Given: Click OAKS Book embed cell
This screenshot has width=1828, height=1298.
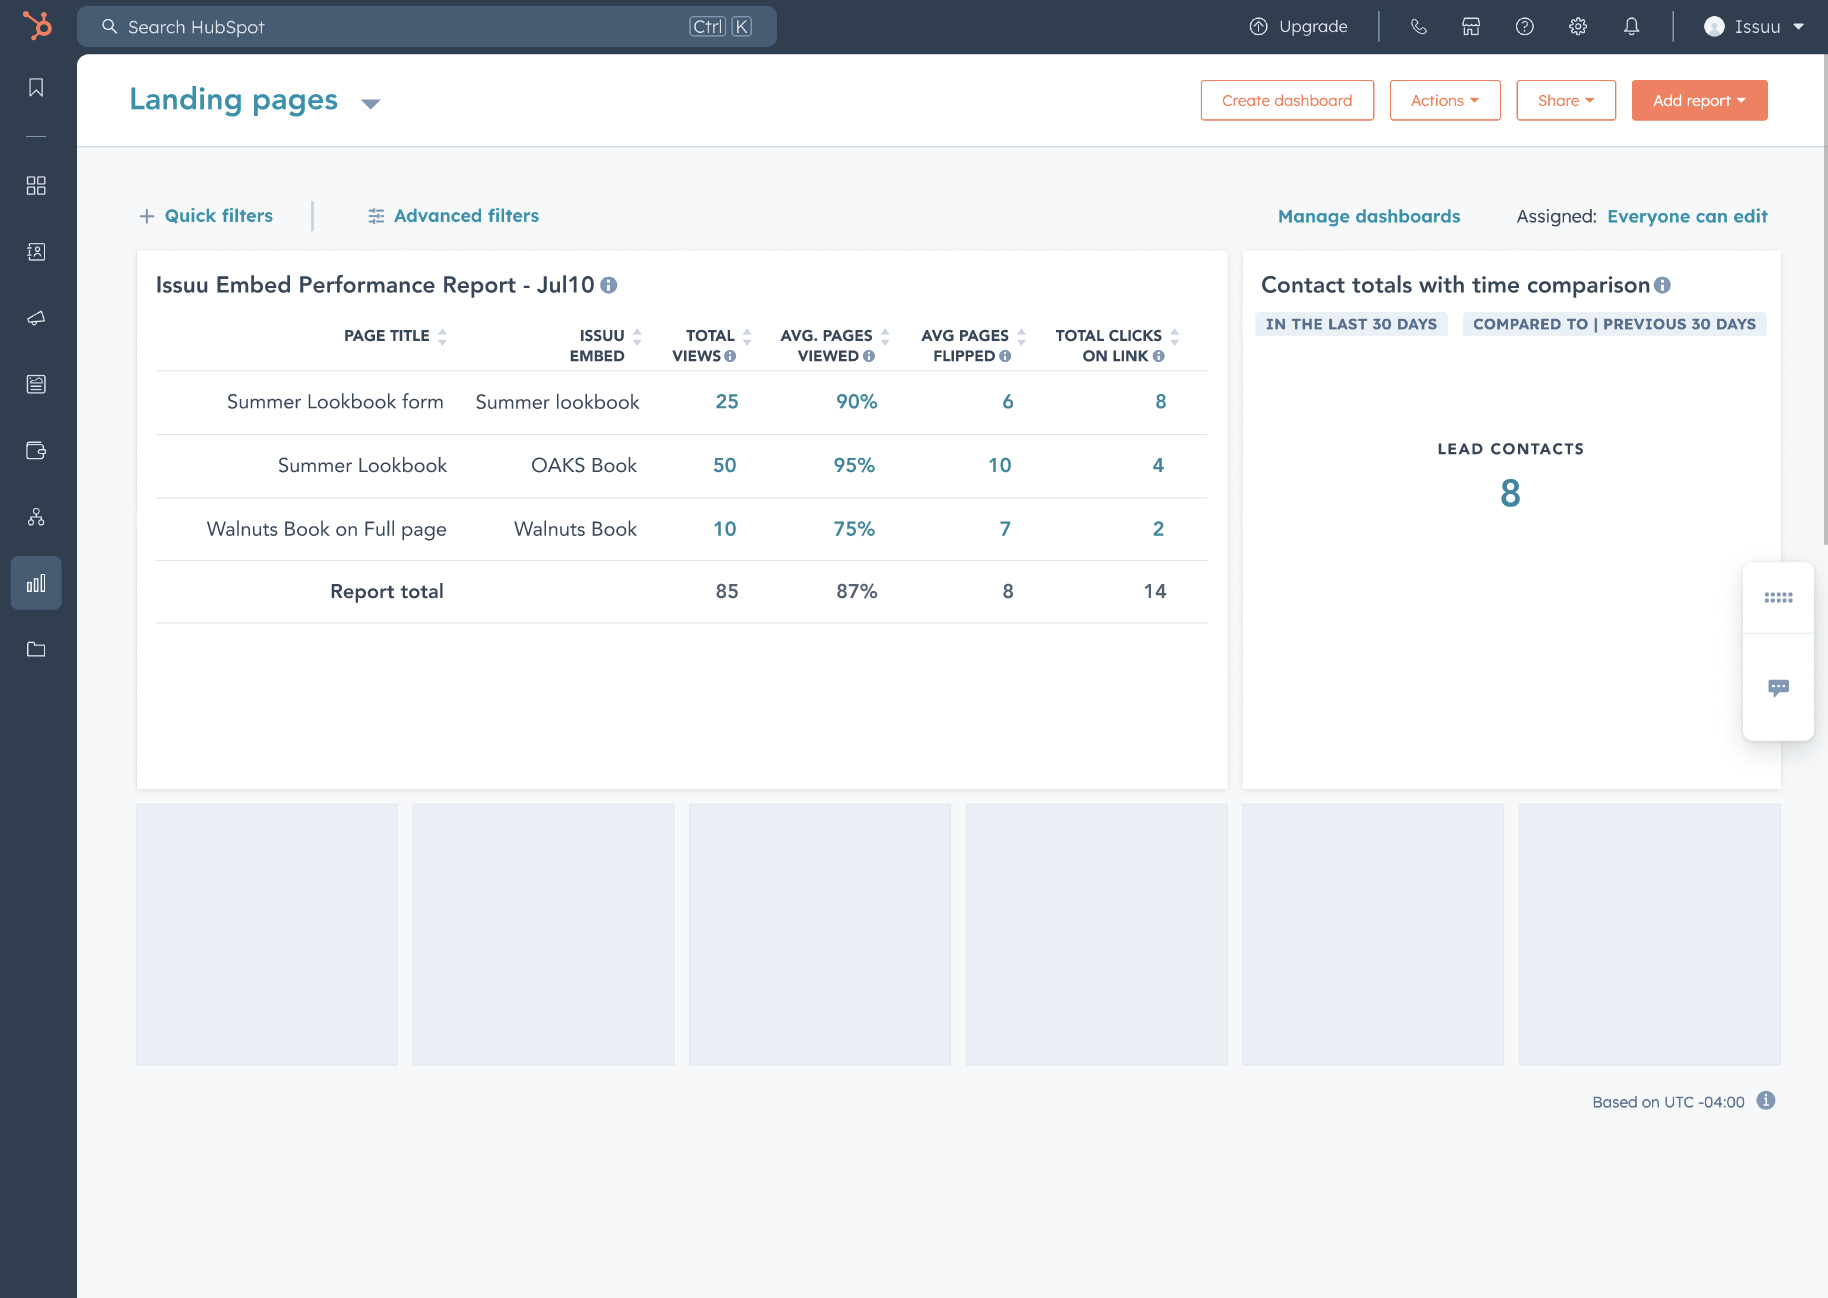Looking at the screenshot, I should coord(584,465).
